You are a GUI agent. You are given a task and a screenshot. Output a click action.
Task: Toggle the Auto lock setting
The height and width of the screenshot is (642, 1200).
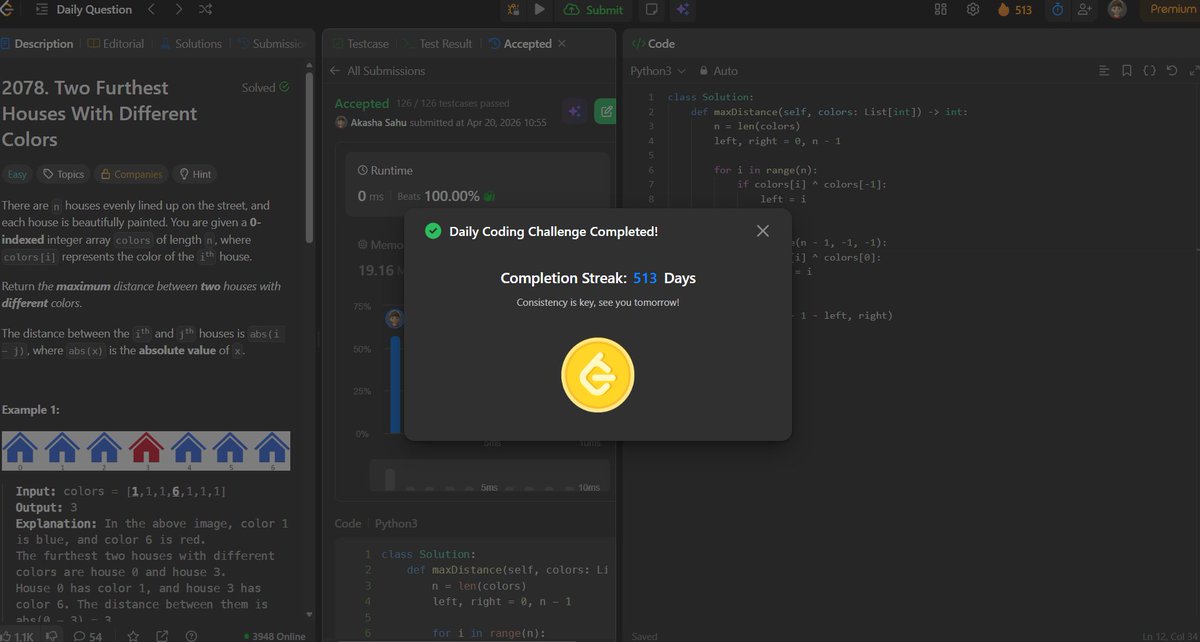coord(719,71)
